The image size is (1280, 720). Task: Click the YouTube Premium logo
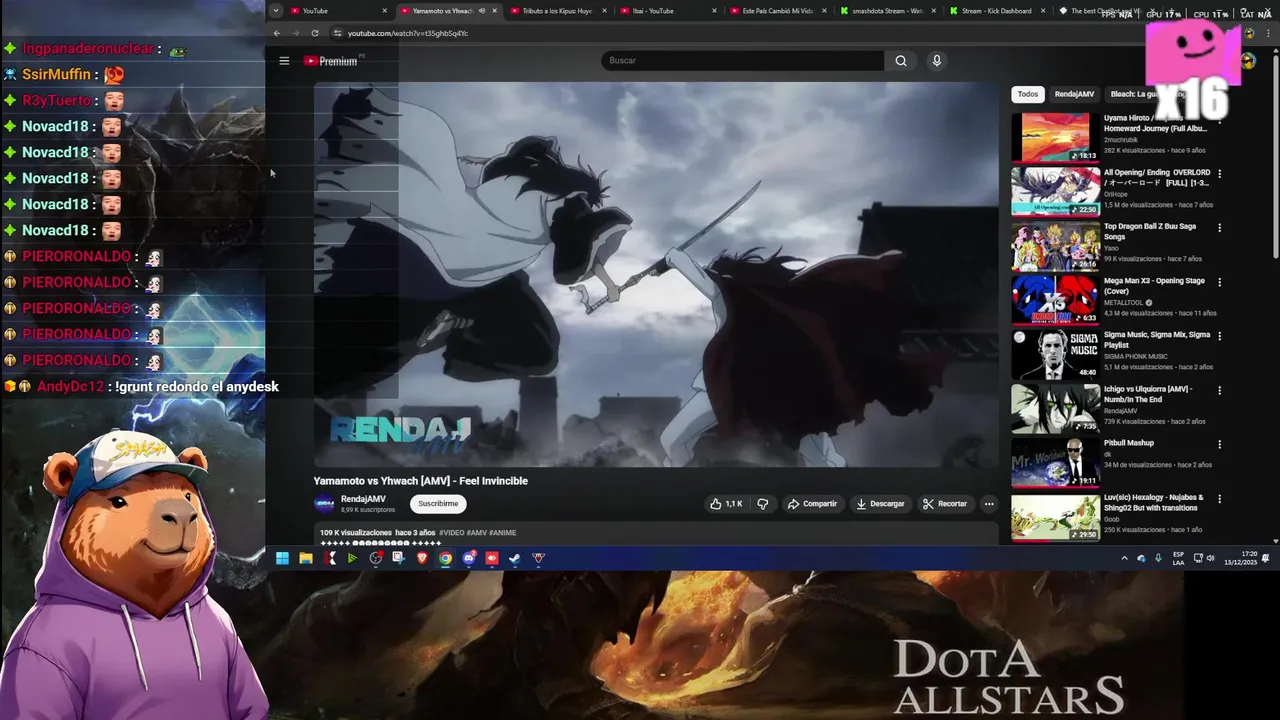[x=331, y=61]
